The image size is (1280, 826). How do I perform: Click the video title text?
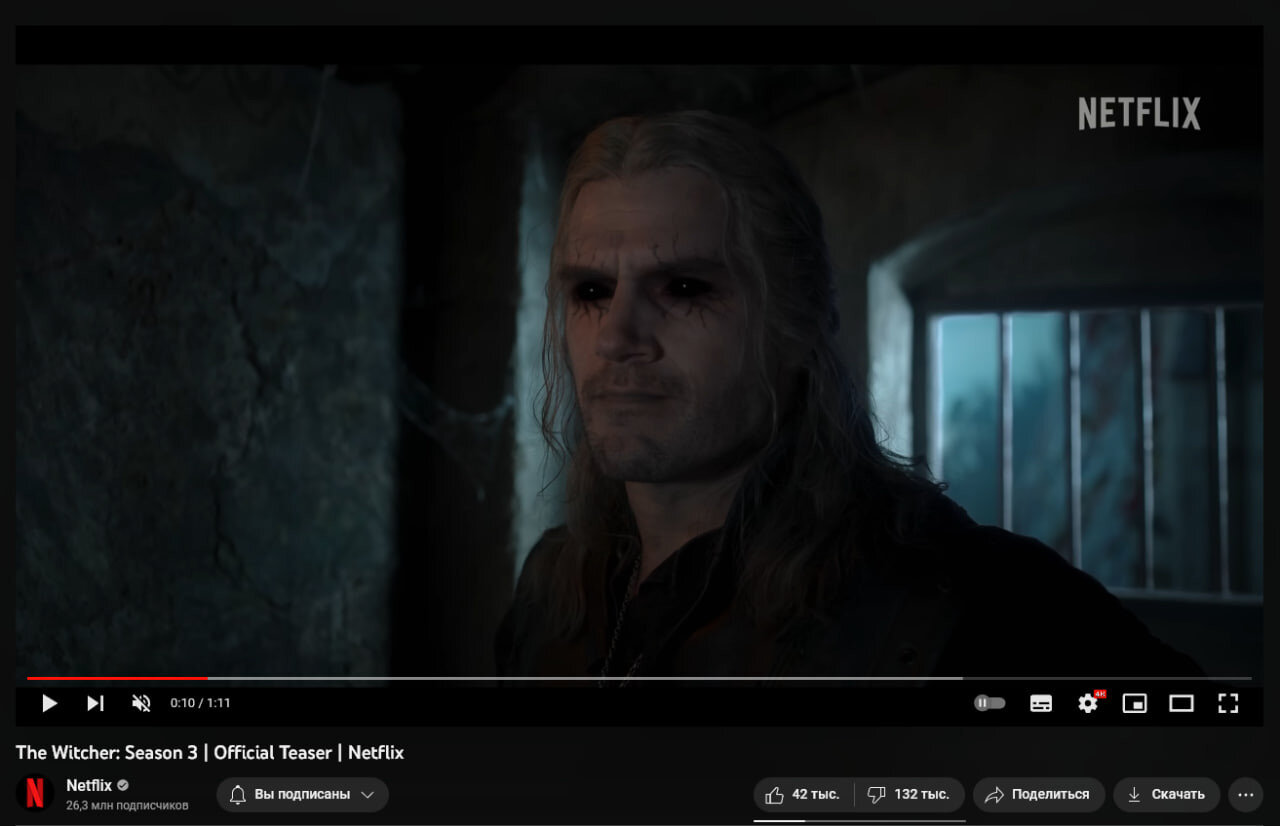[x=210, y=752]
